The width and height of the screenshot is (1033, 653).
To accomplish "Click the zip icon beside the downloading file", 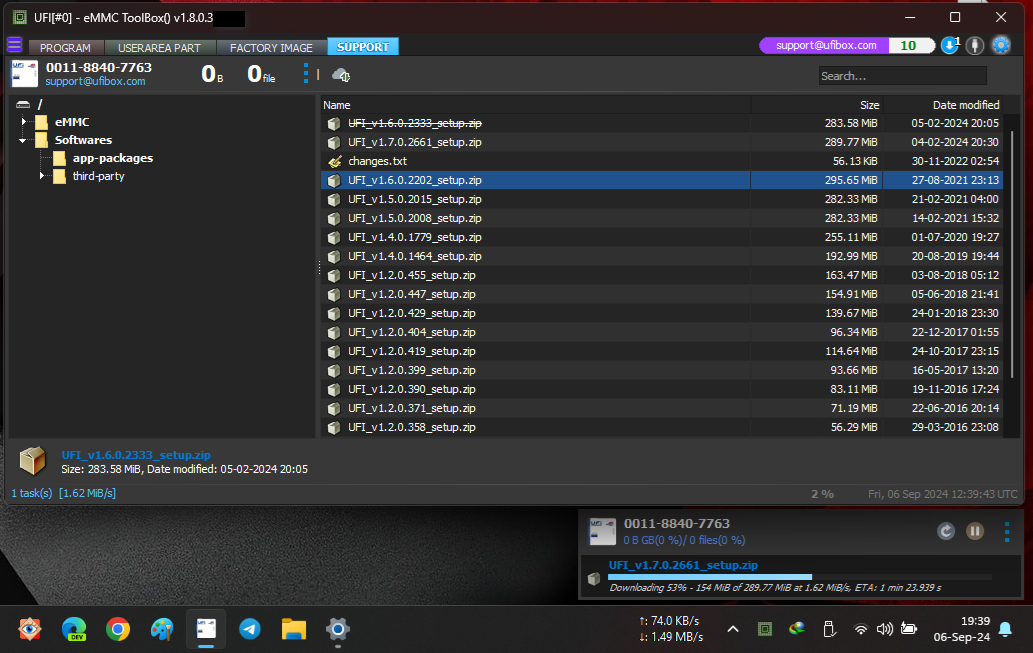I will tap(594, 579).
